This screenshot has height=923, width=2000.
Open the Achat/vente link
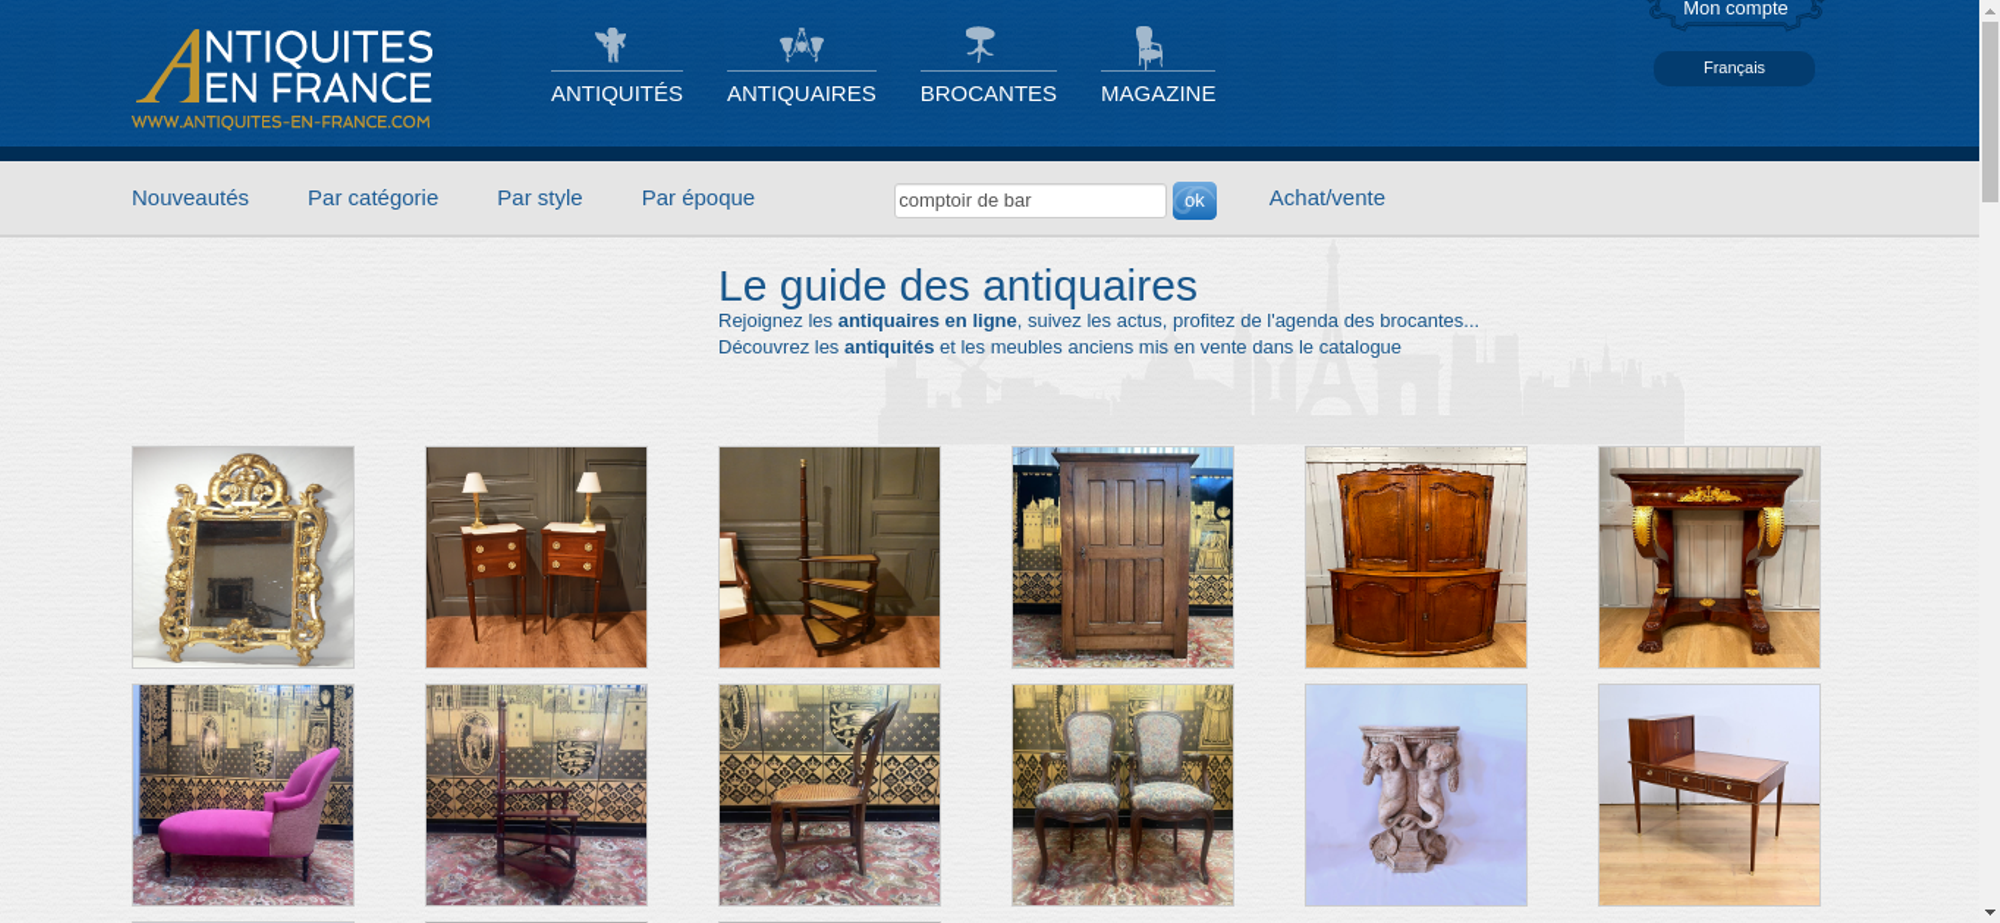[1327, 198]
